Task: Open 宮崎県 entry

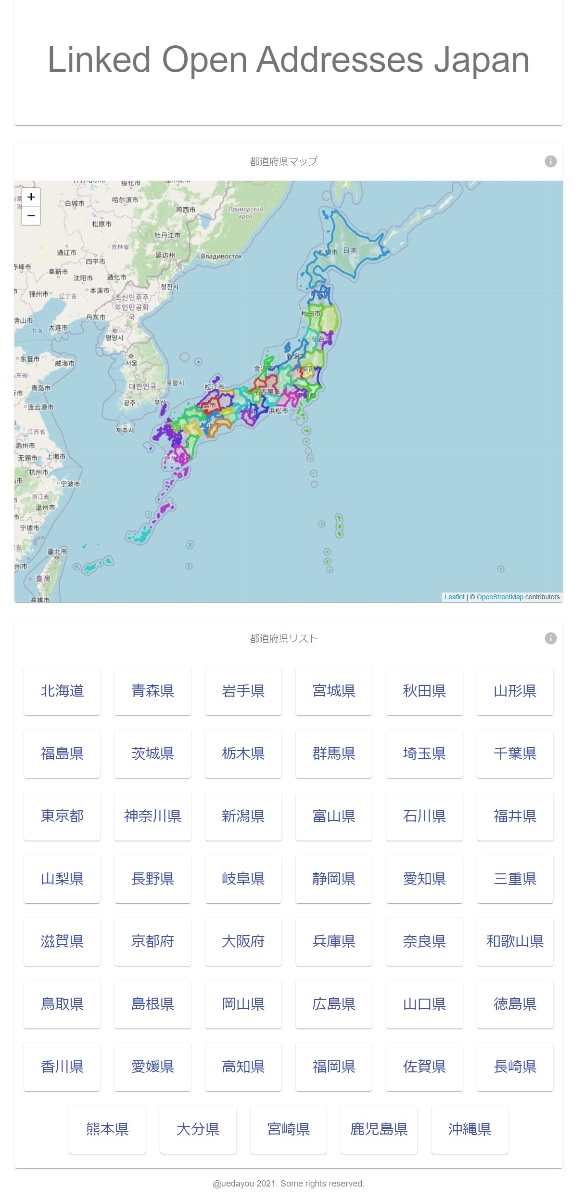Action: coord(288,1130)
